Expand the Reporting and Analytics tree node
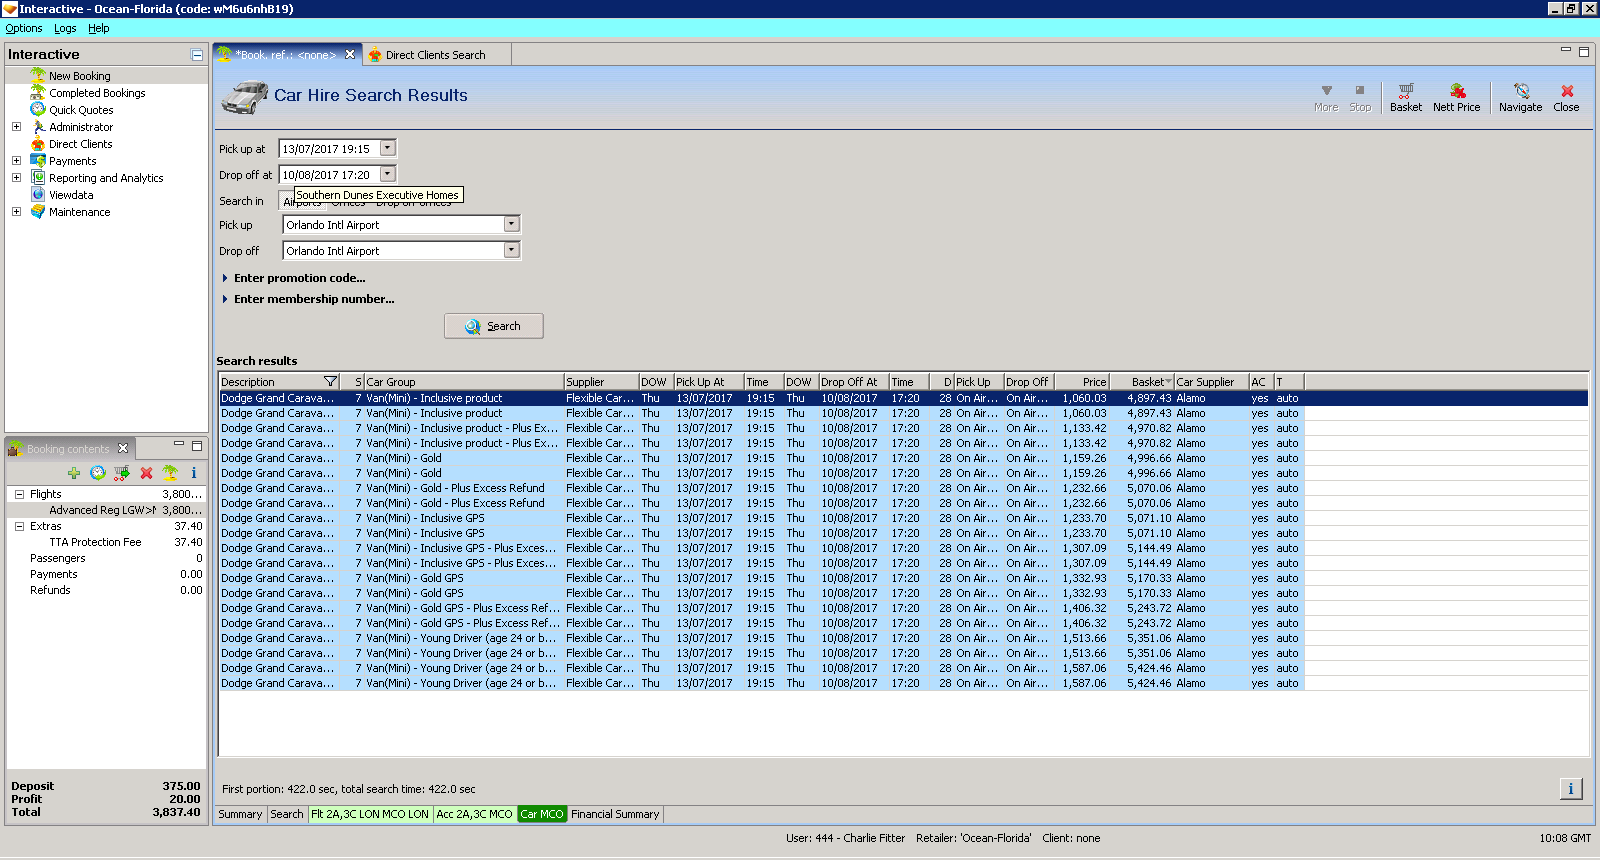The image size is (1600, 860). click(16, 178)
